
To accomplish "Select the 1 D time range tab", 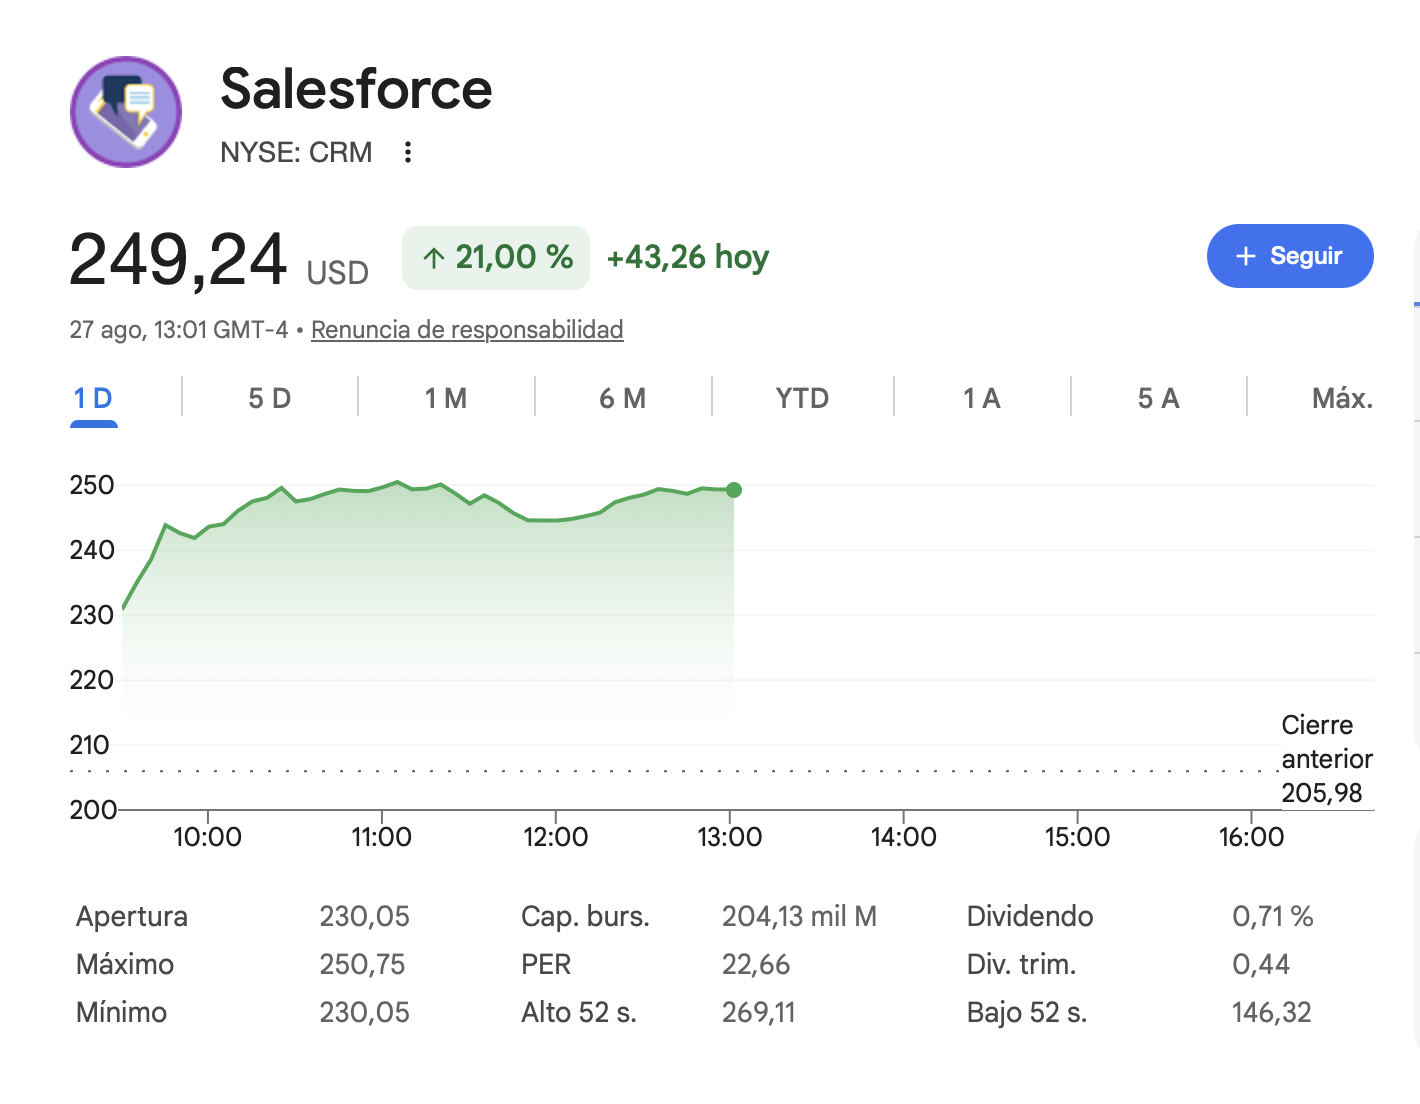I will click(x=93, y=399).
